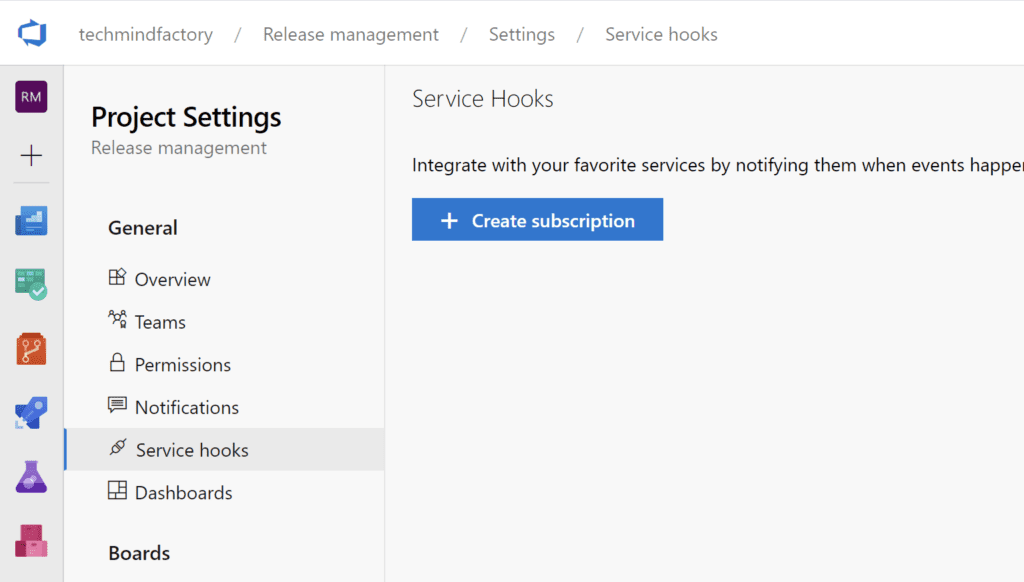Image resolution: width=1024 pixels, height=582 pixels.
Task: Open Test Plans flask icon
Action: [x=31, y=476]
